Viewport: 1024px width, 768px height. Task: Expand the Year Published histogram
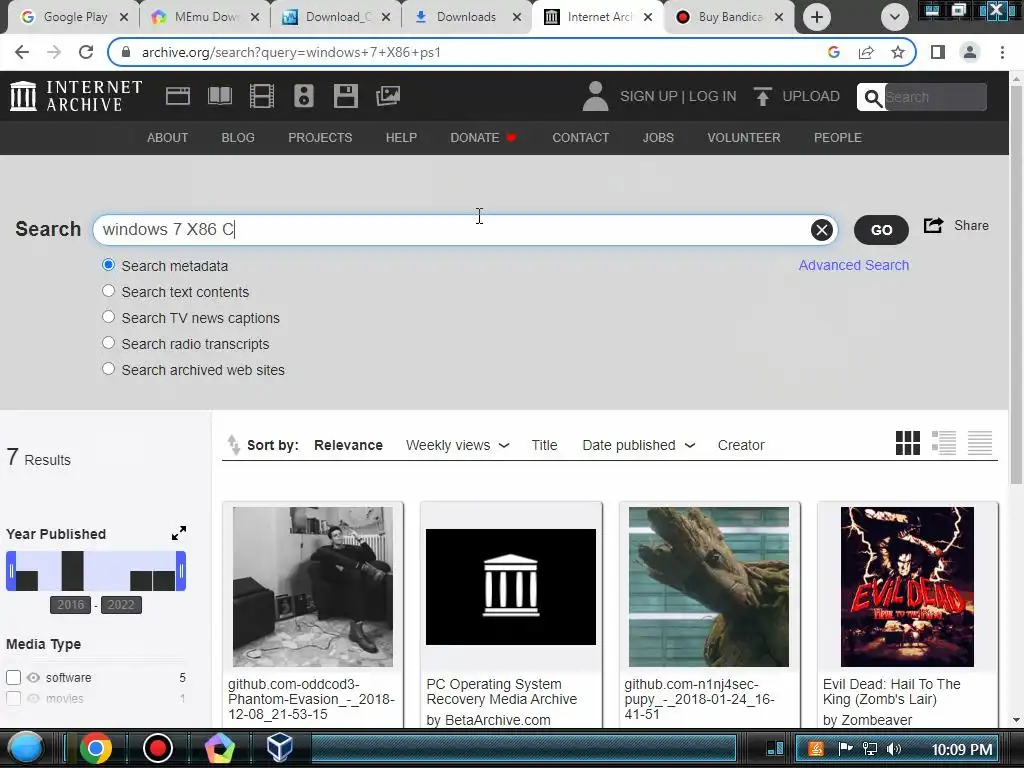[x=179, y=533]
